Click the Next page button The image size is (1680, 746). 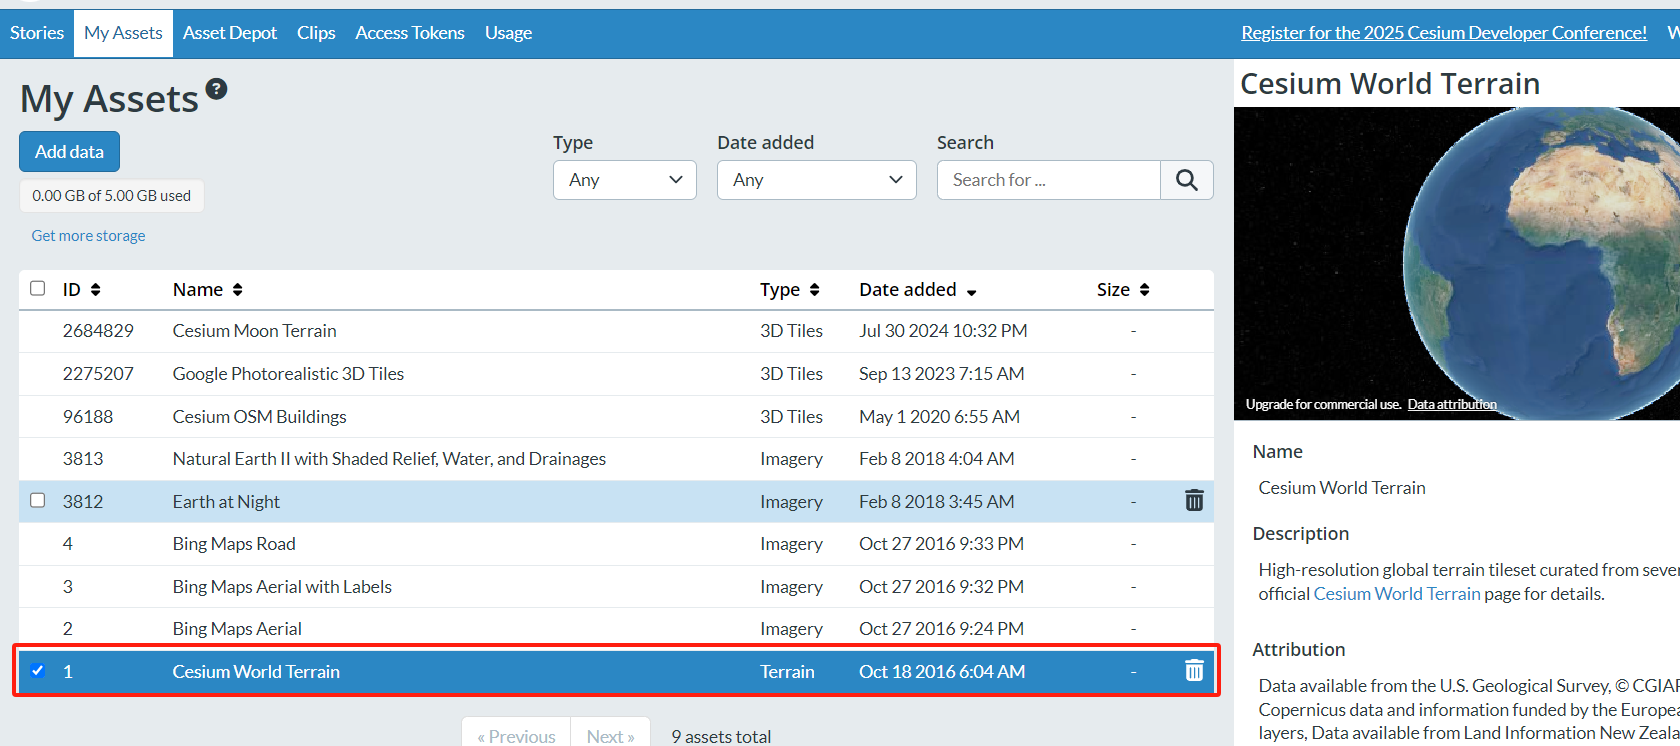(x=611, y=734)
